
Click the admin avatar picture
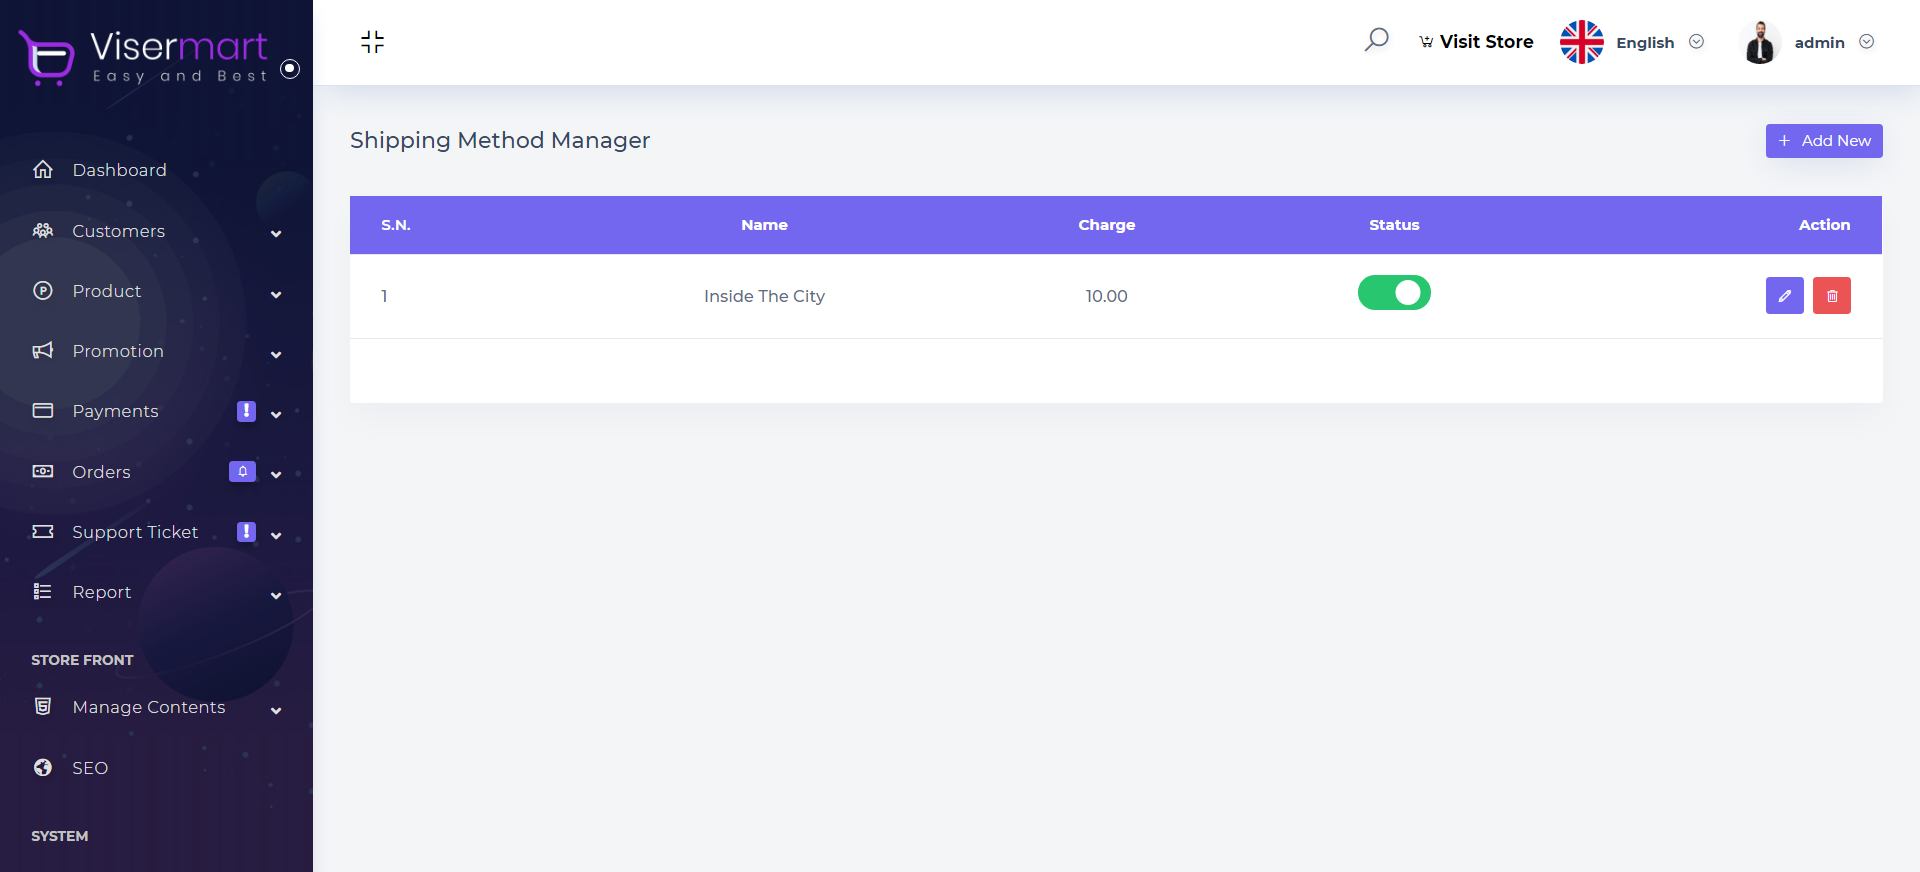tap(1759, 42)
